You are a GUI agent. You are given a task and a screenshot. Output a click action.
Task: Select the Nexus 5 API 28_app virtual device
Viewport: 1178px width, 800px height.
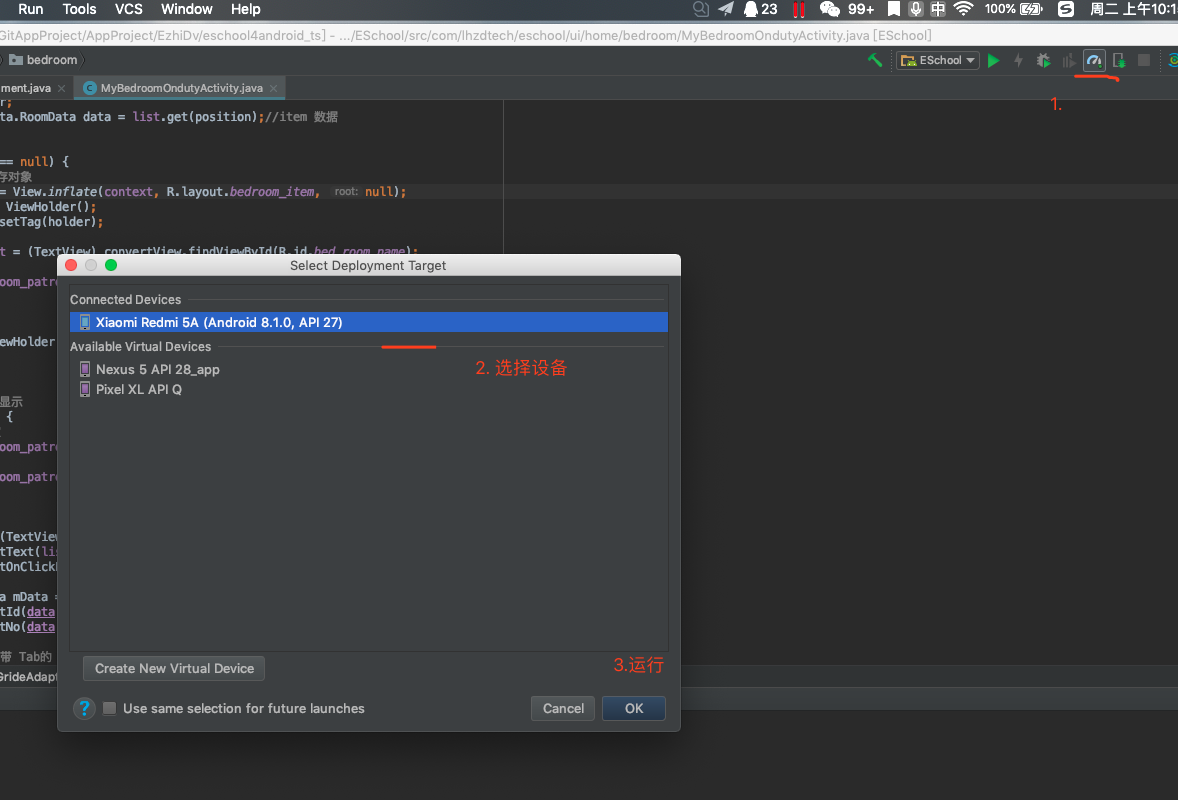(158, 369)
